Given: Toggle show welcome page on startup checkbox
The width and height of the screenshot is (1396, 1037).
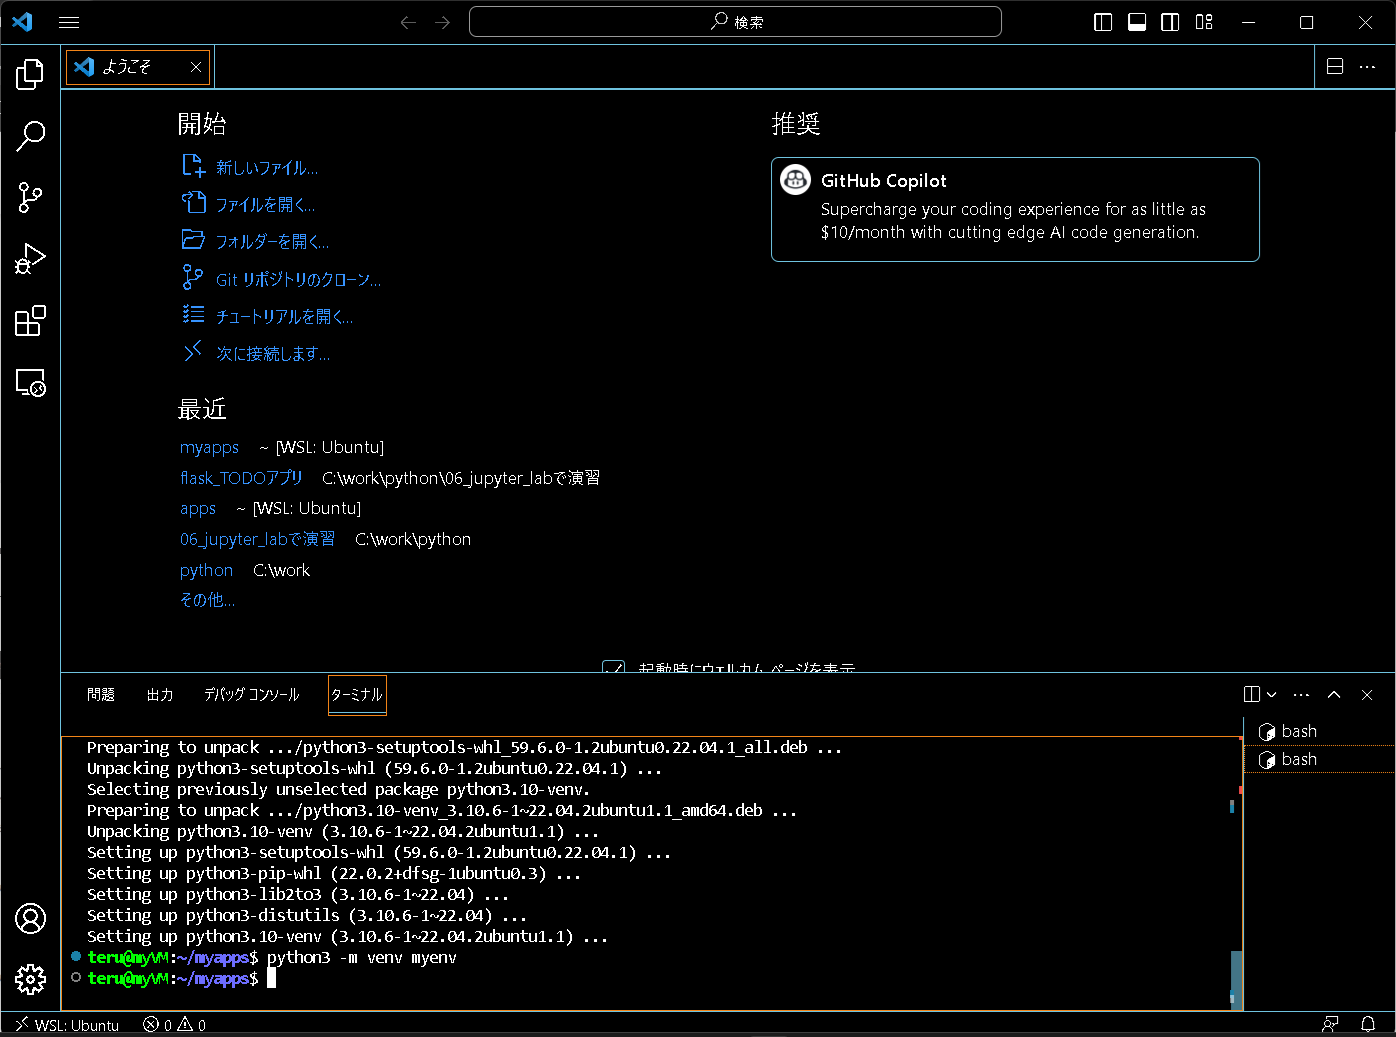Looking at the screenshot, I should (x=614, y=667).
